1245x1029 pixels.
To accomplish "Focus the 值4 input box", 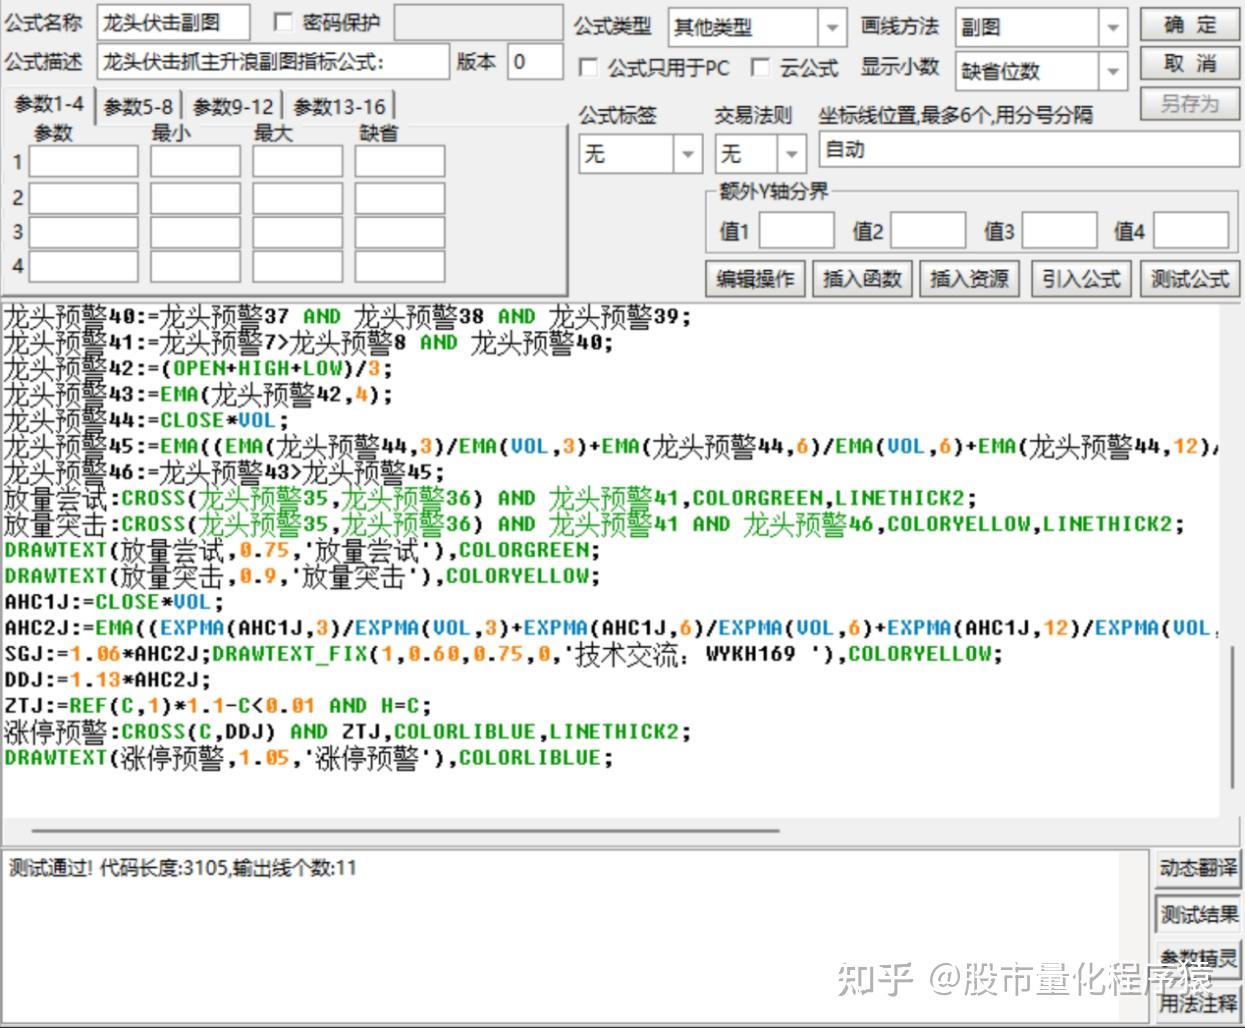I will point(1191,231).
